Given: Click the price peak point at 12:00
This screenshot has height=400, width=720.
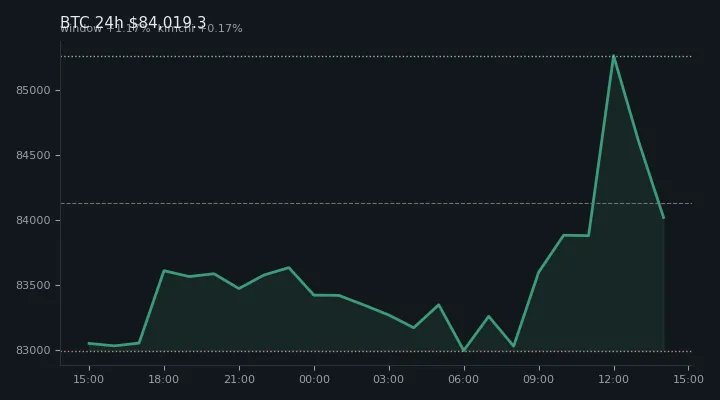Looking at the screenshot, I should tap(613, 56).
